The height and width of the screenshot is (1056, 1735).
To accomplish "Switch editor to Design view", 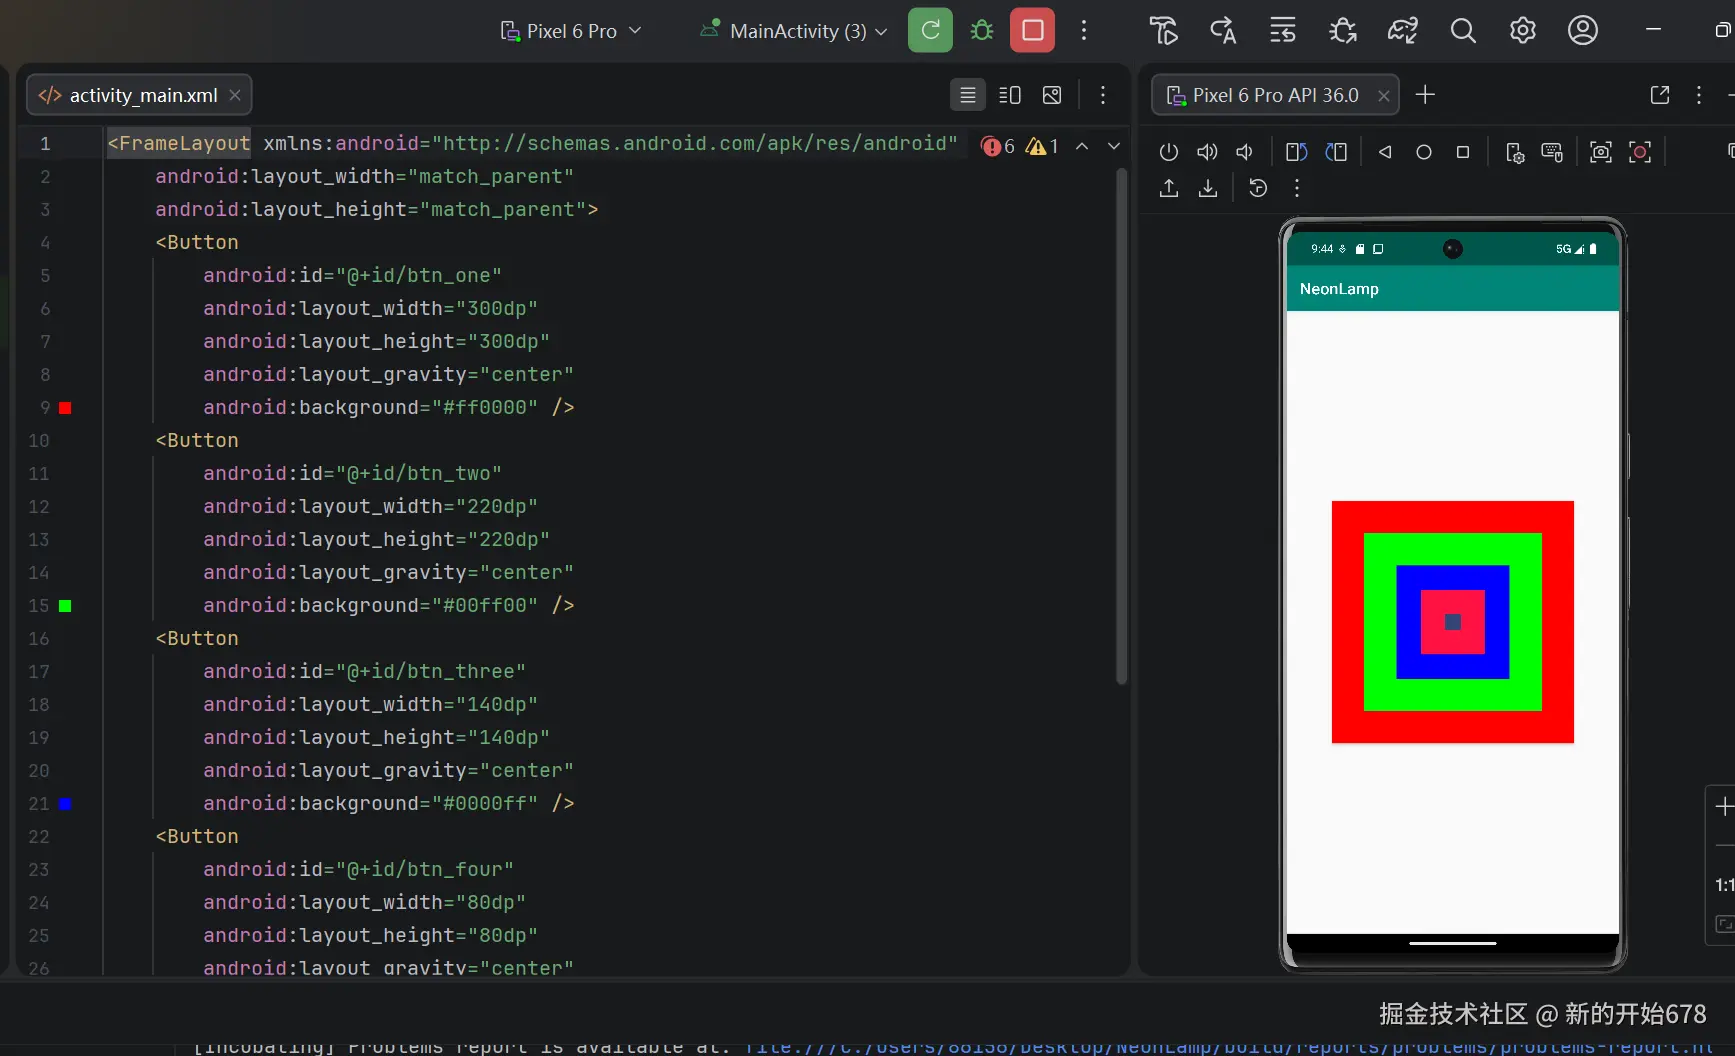I will pos(1052,95).
